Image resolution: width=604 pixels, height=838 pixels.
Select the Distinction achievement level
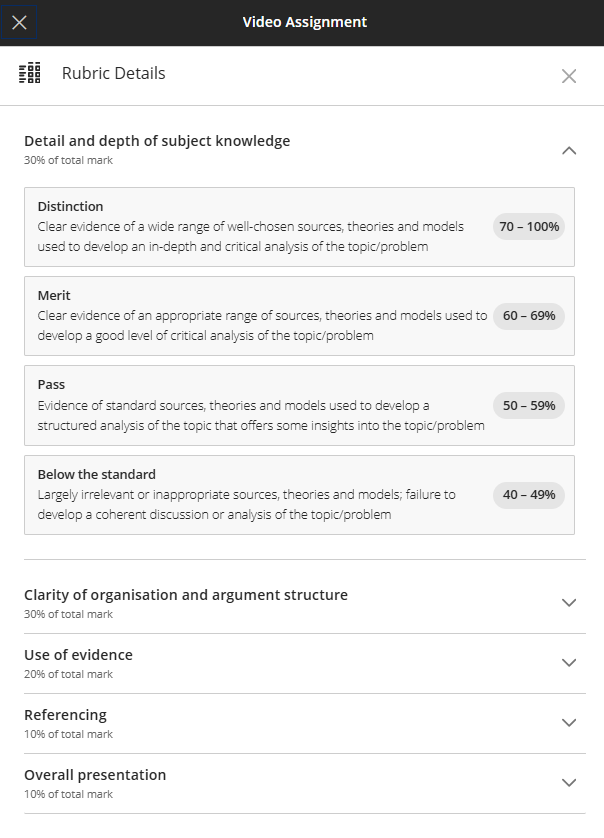click(299, 227)
